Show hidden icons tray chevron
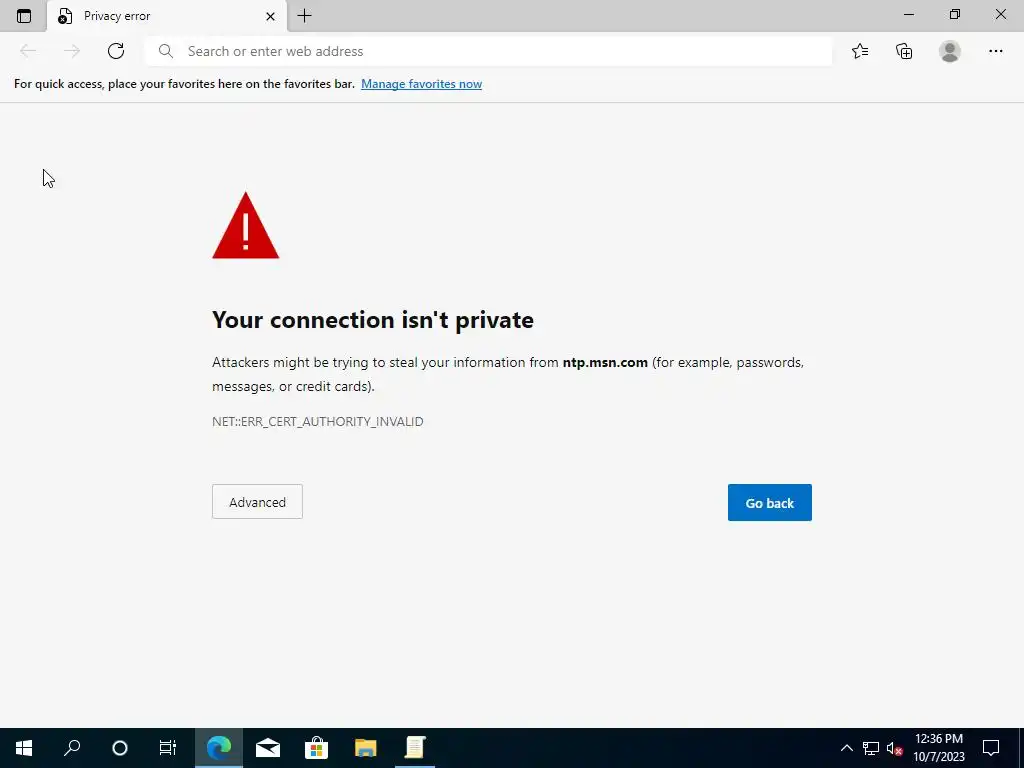Viewport: 1024px width, 768px height. pos(846,748)
